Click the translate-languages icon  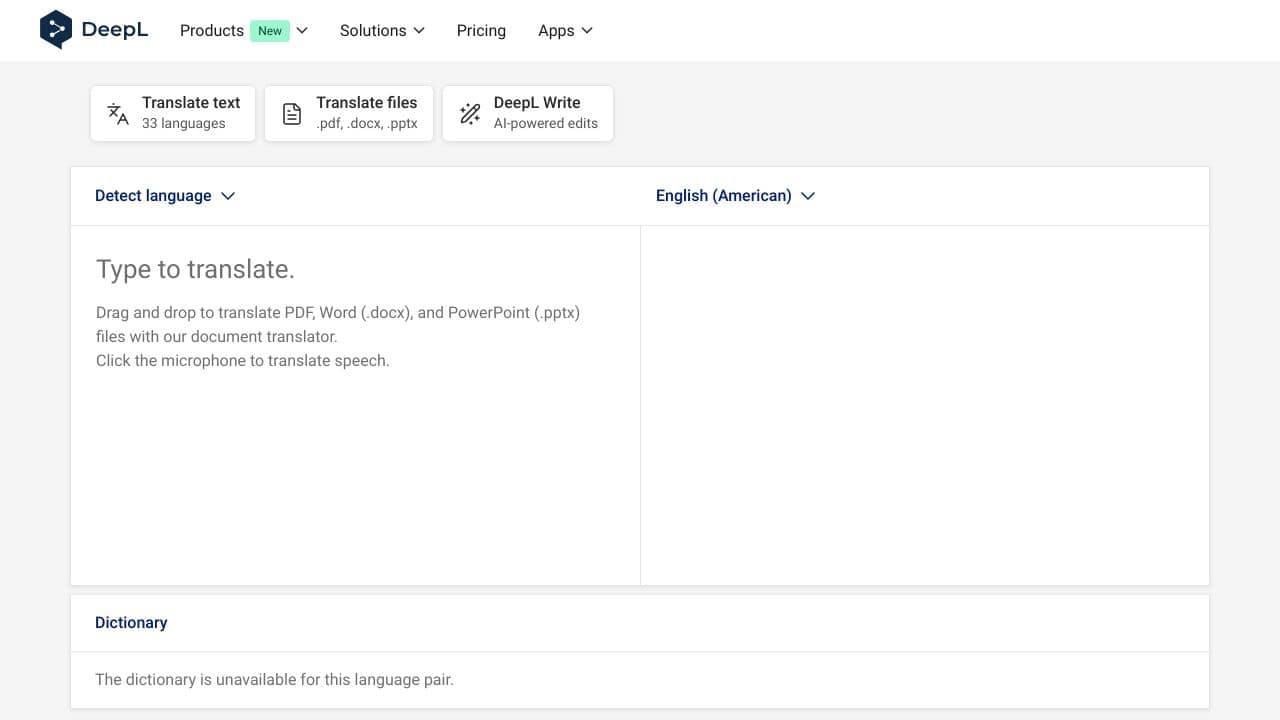118,114
